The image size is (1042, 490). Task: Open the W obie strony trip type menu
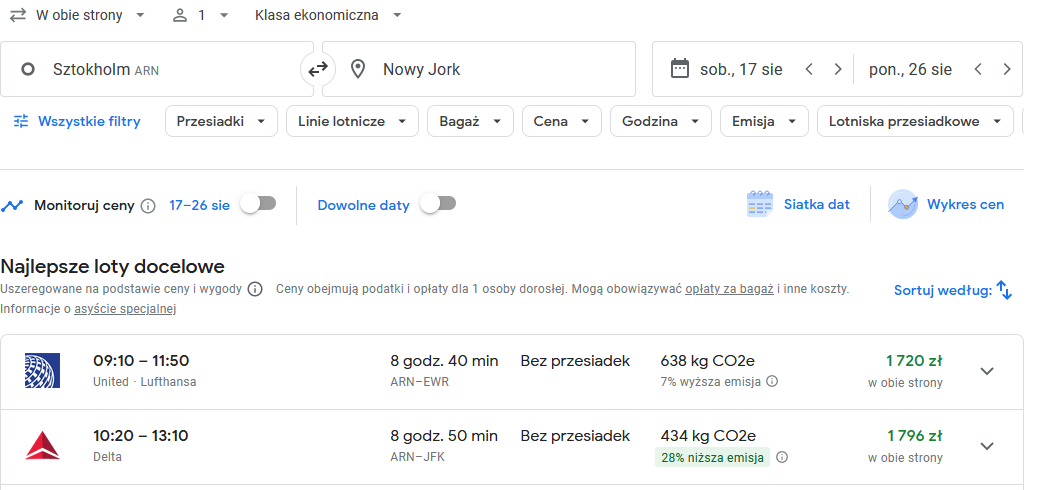(78, 15)
